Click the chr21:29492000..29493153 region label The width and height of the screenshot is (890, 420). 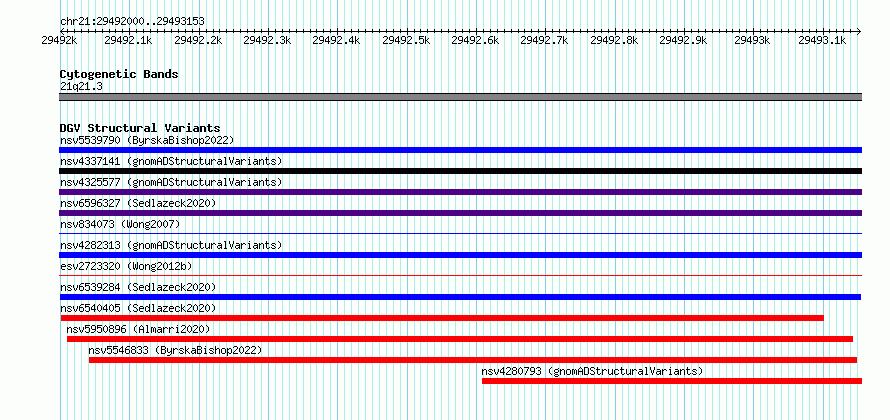click(132, 21)
